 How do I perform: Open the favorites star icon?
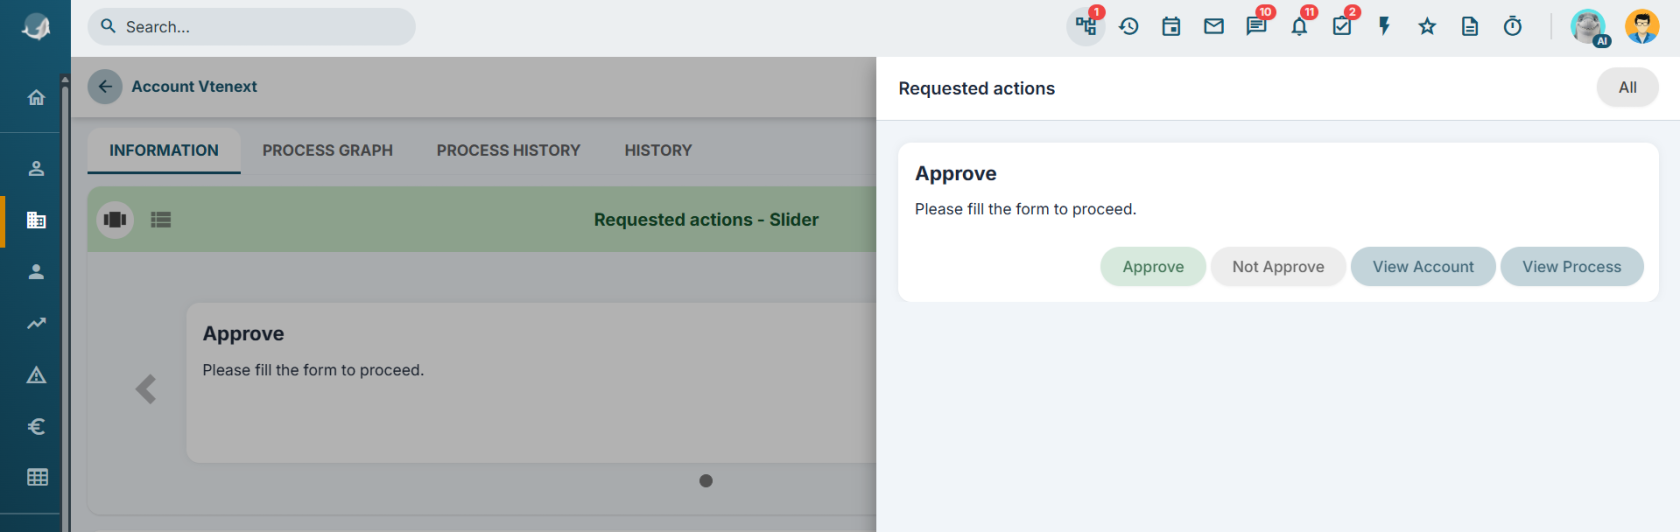[x=1427, y=26]
